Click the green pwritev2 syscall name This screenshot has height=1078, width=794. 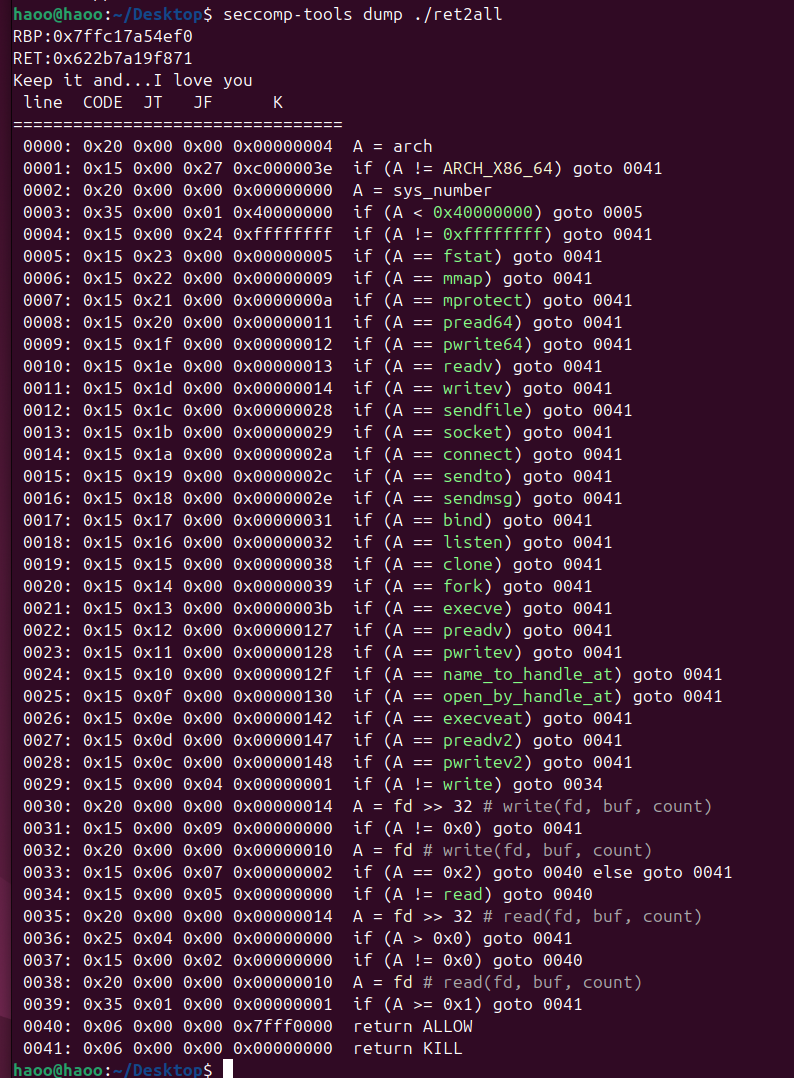point(482,762)
